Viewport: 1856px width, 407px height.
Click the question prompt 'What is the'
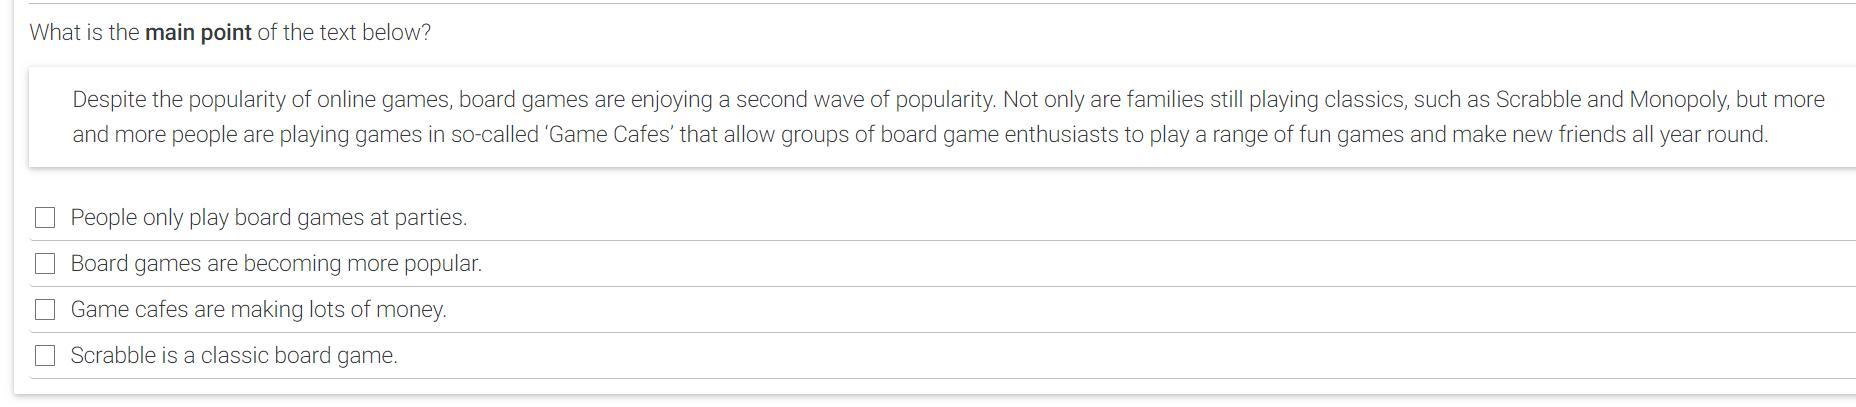84,32
